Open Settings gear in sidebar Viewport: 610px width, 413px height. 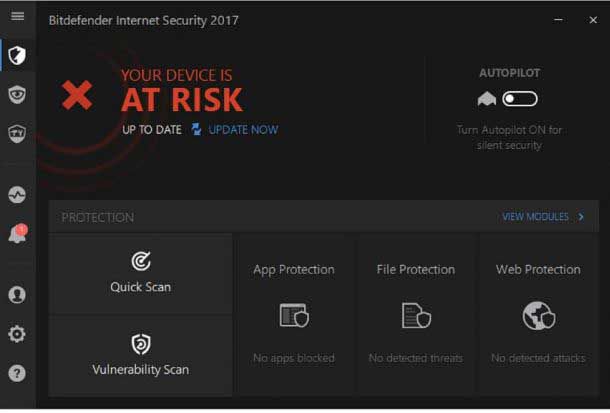point(17,334)
